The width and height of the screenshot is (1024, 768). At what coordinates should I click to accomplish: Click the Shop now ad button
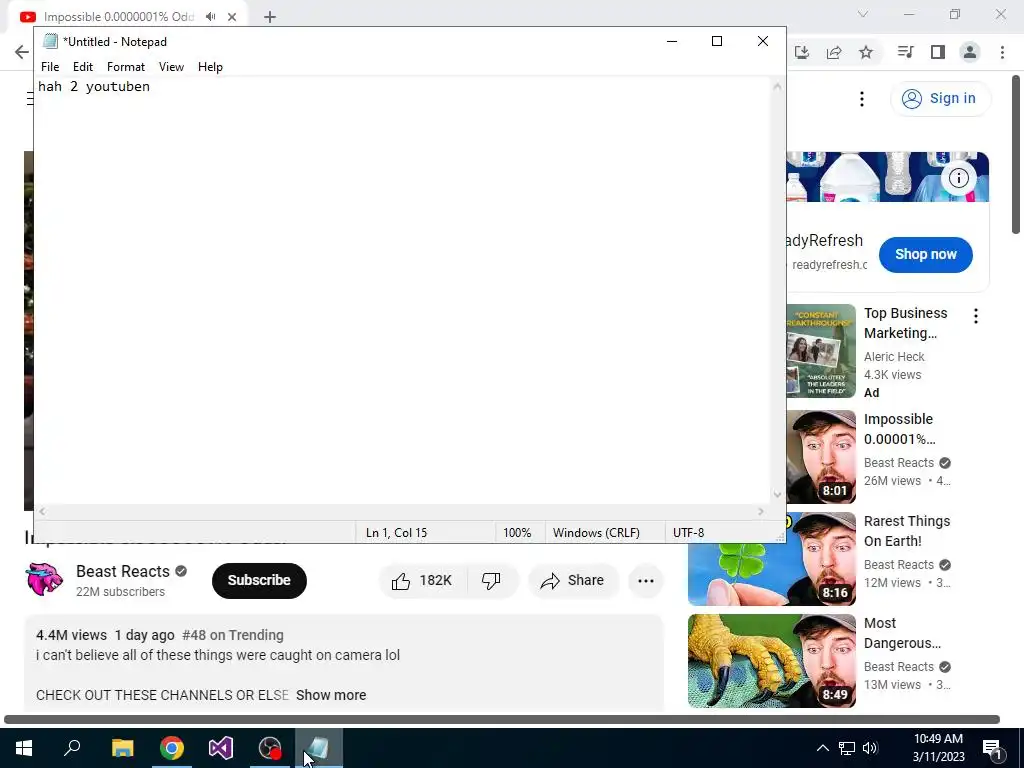925,255
